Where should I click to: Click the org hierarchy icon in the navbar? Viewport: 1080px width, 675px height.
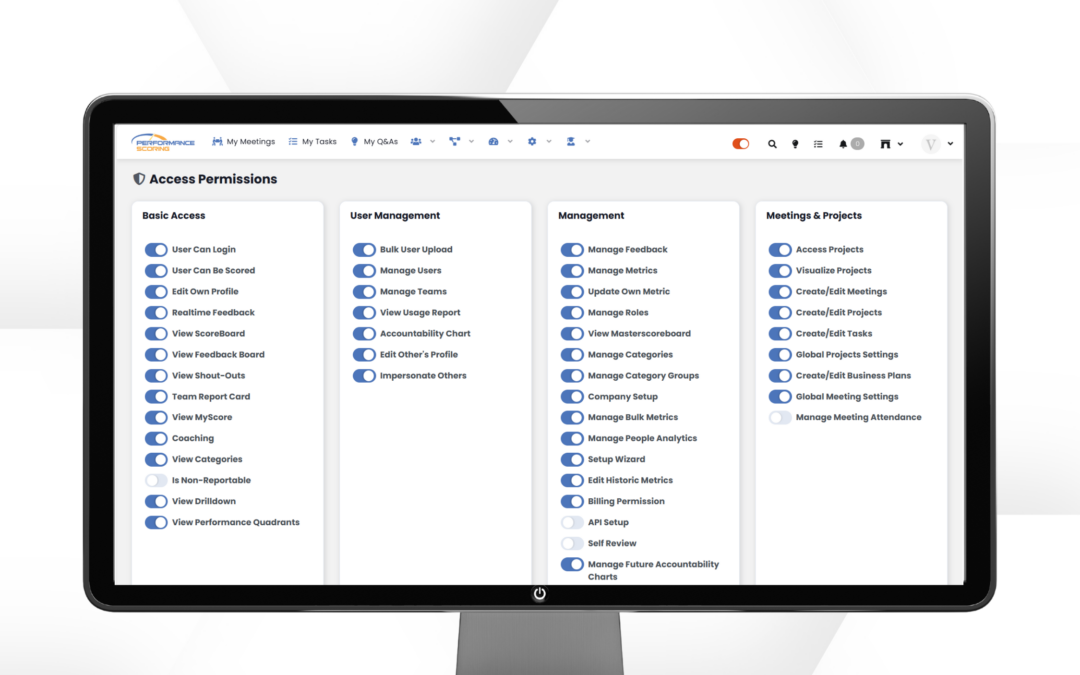[454, 141]
